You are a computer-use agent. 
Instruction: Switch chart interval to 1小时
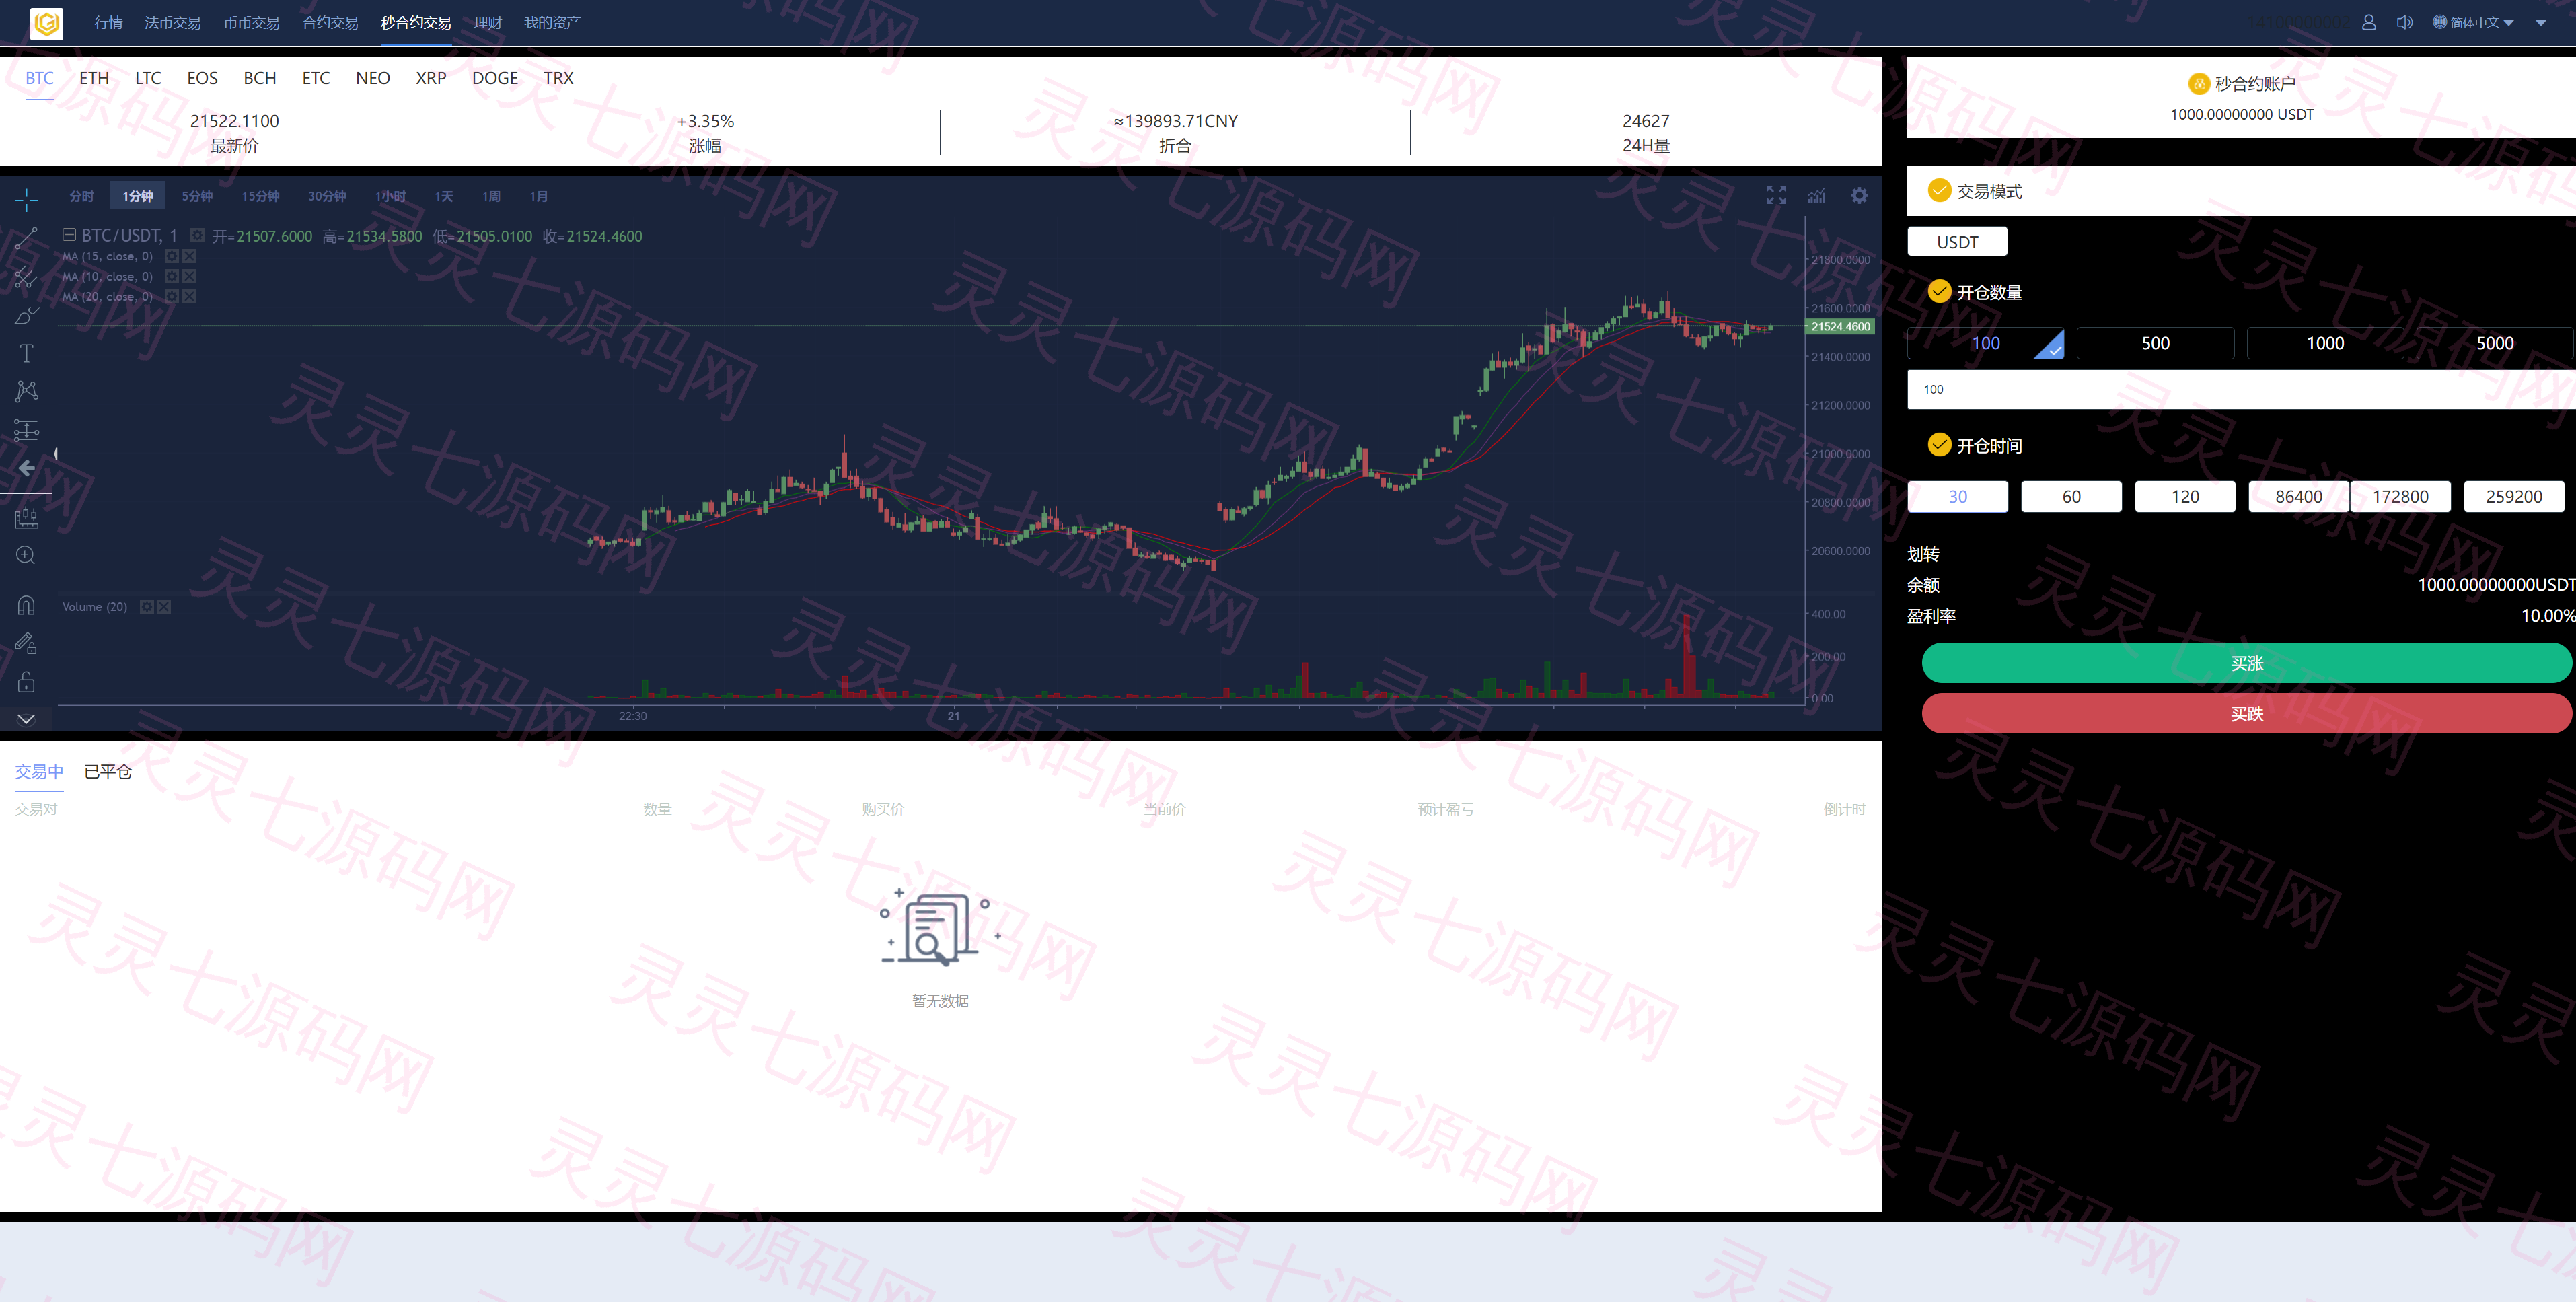(390, 196)
